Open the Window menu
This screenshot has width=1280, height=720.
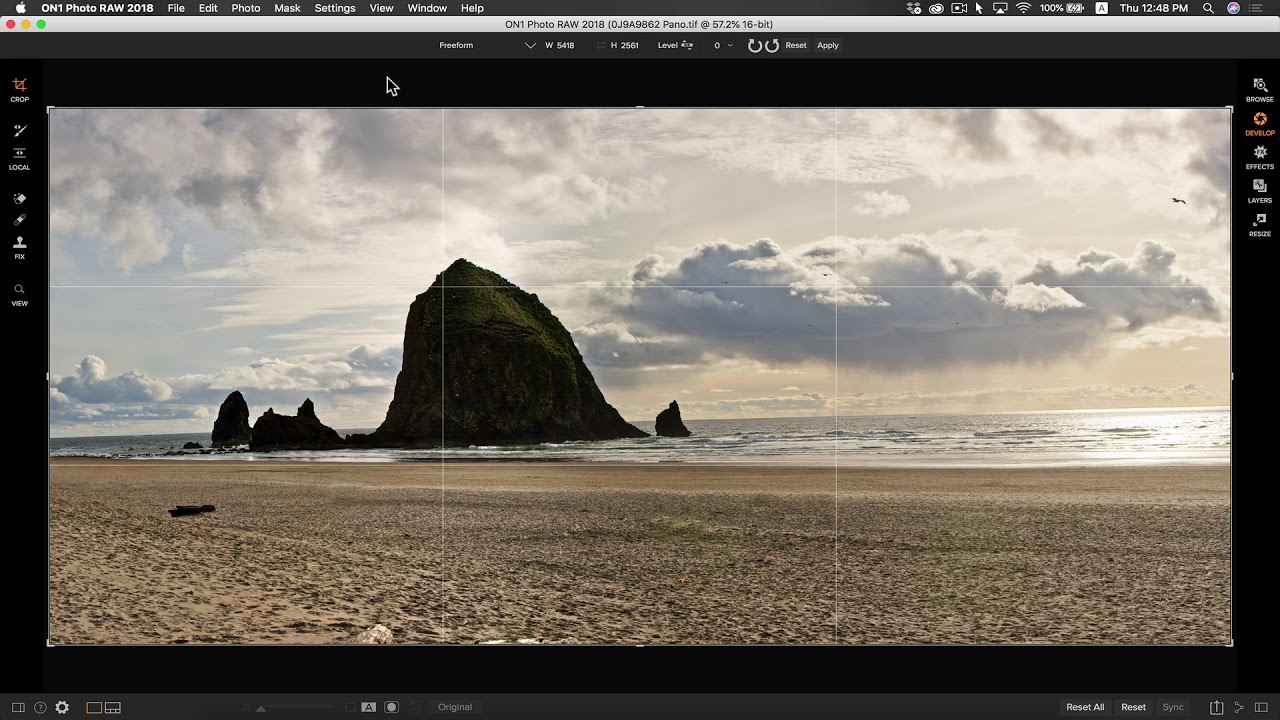[427, 8]
